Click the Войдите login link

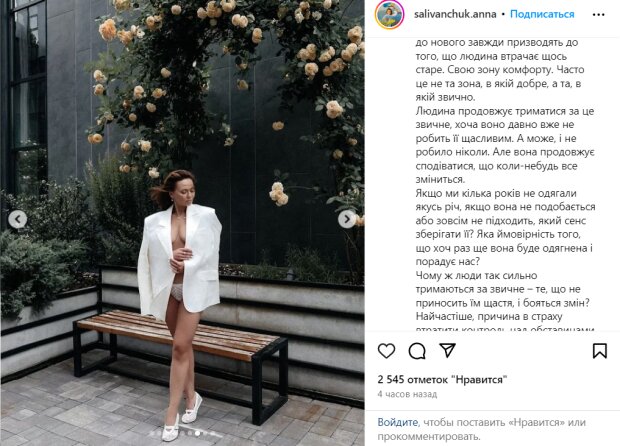coord(397,422)
